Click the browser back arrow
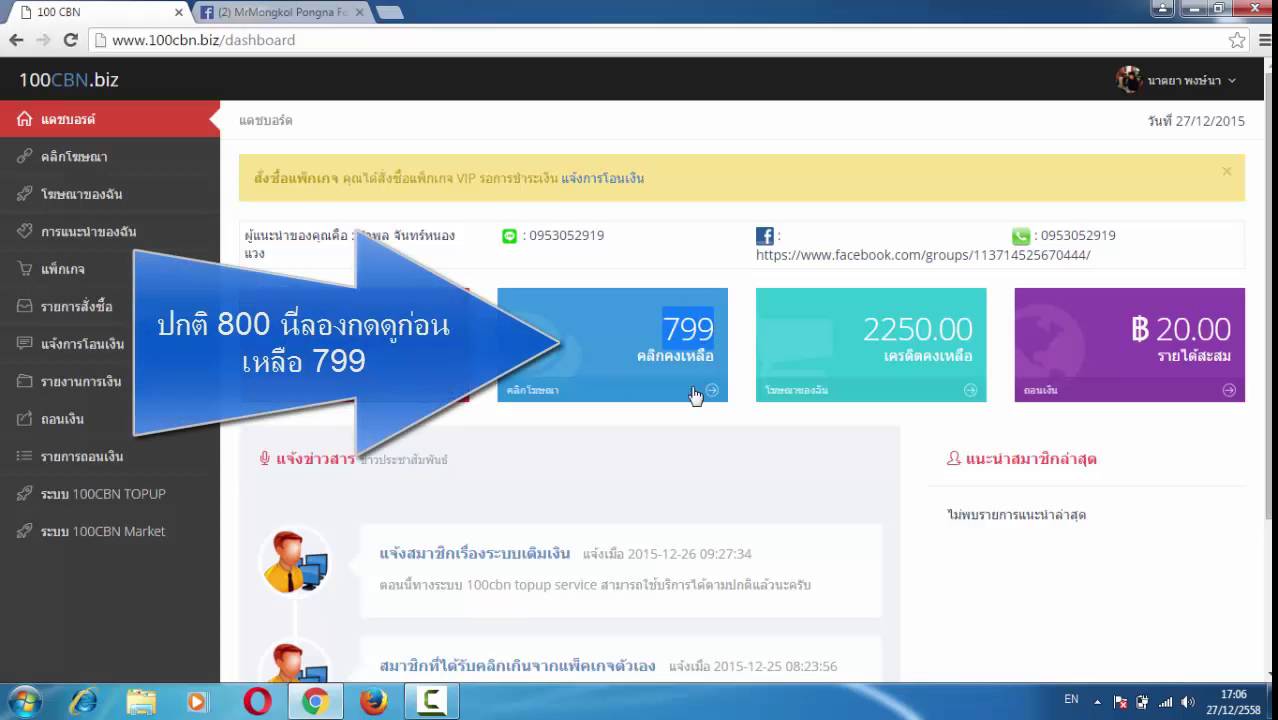1278x720 pixels. click(16, 40)
